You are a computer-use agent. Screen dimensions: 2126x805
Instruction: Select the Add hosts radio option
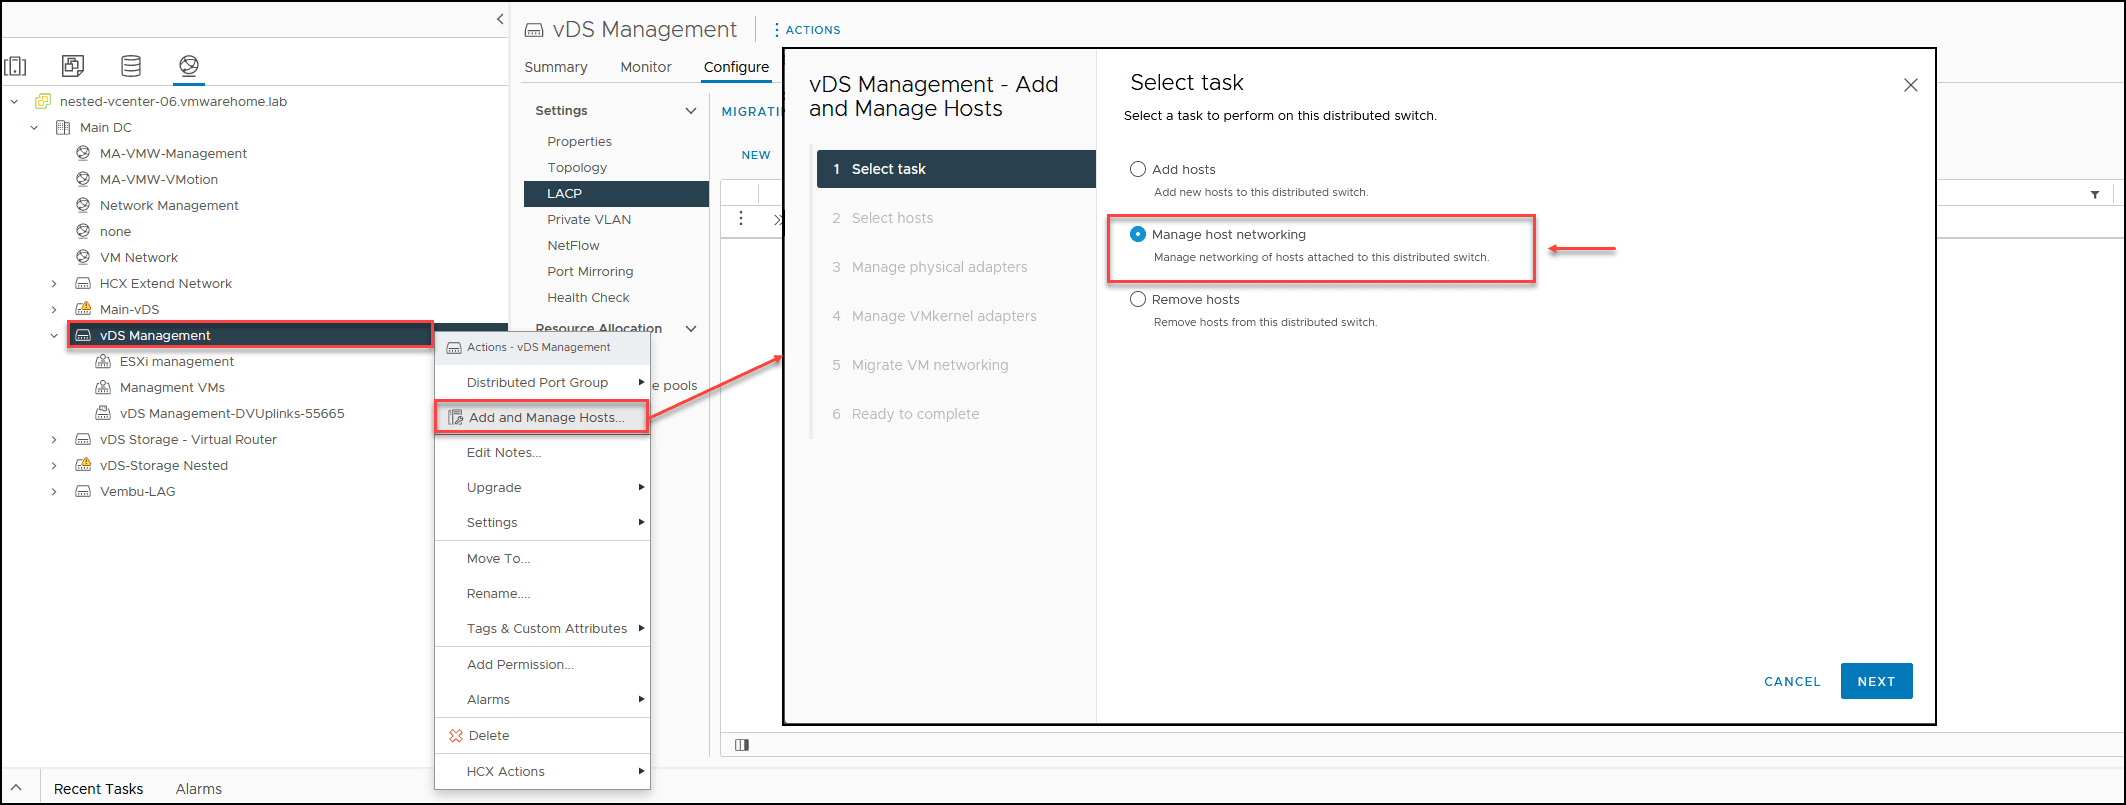1138,169
